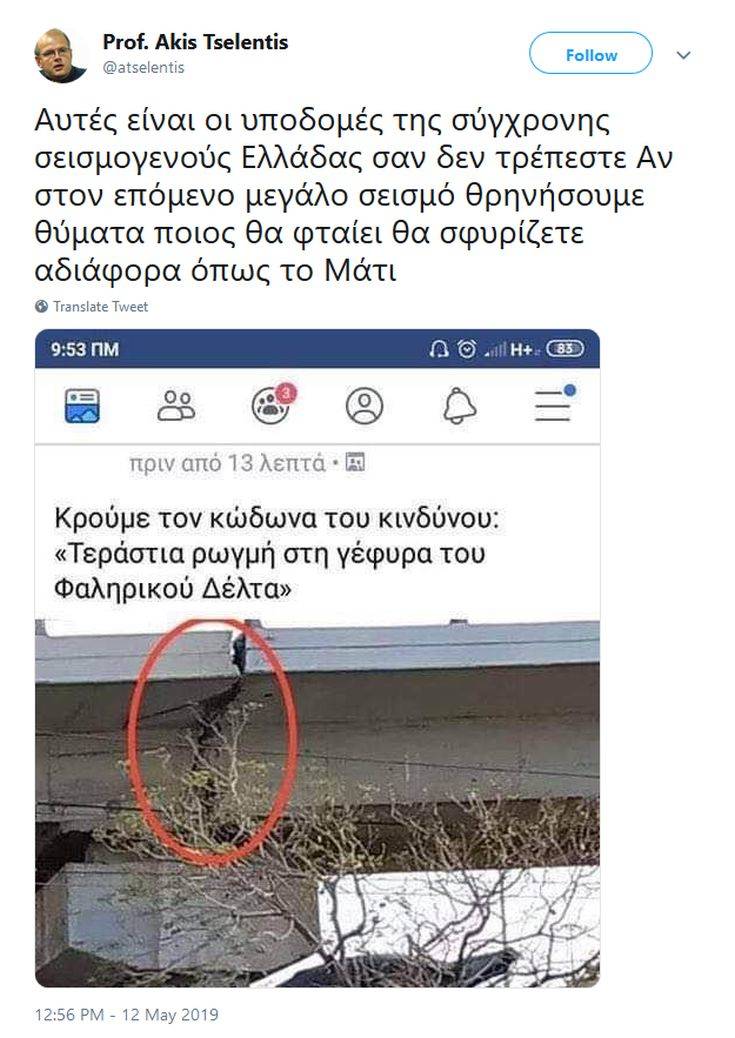Select the Facebook profile icon
Viewport: 735px width, 1038px height.
point(364,406)
